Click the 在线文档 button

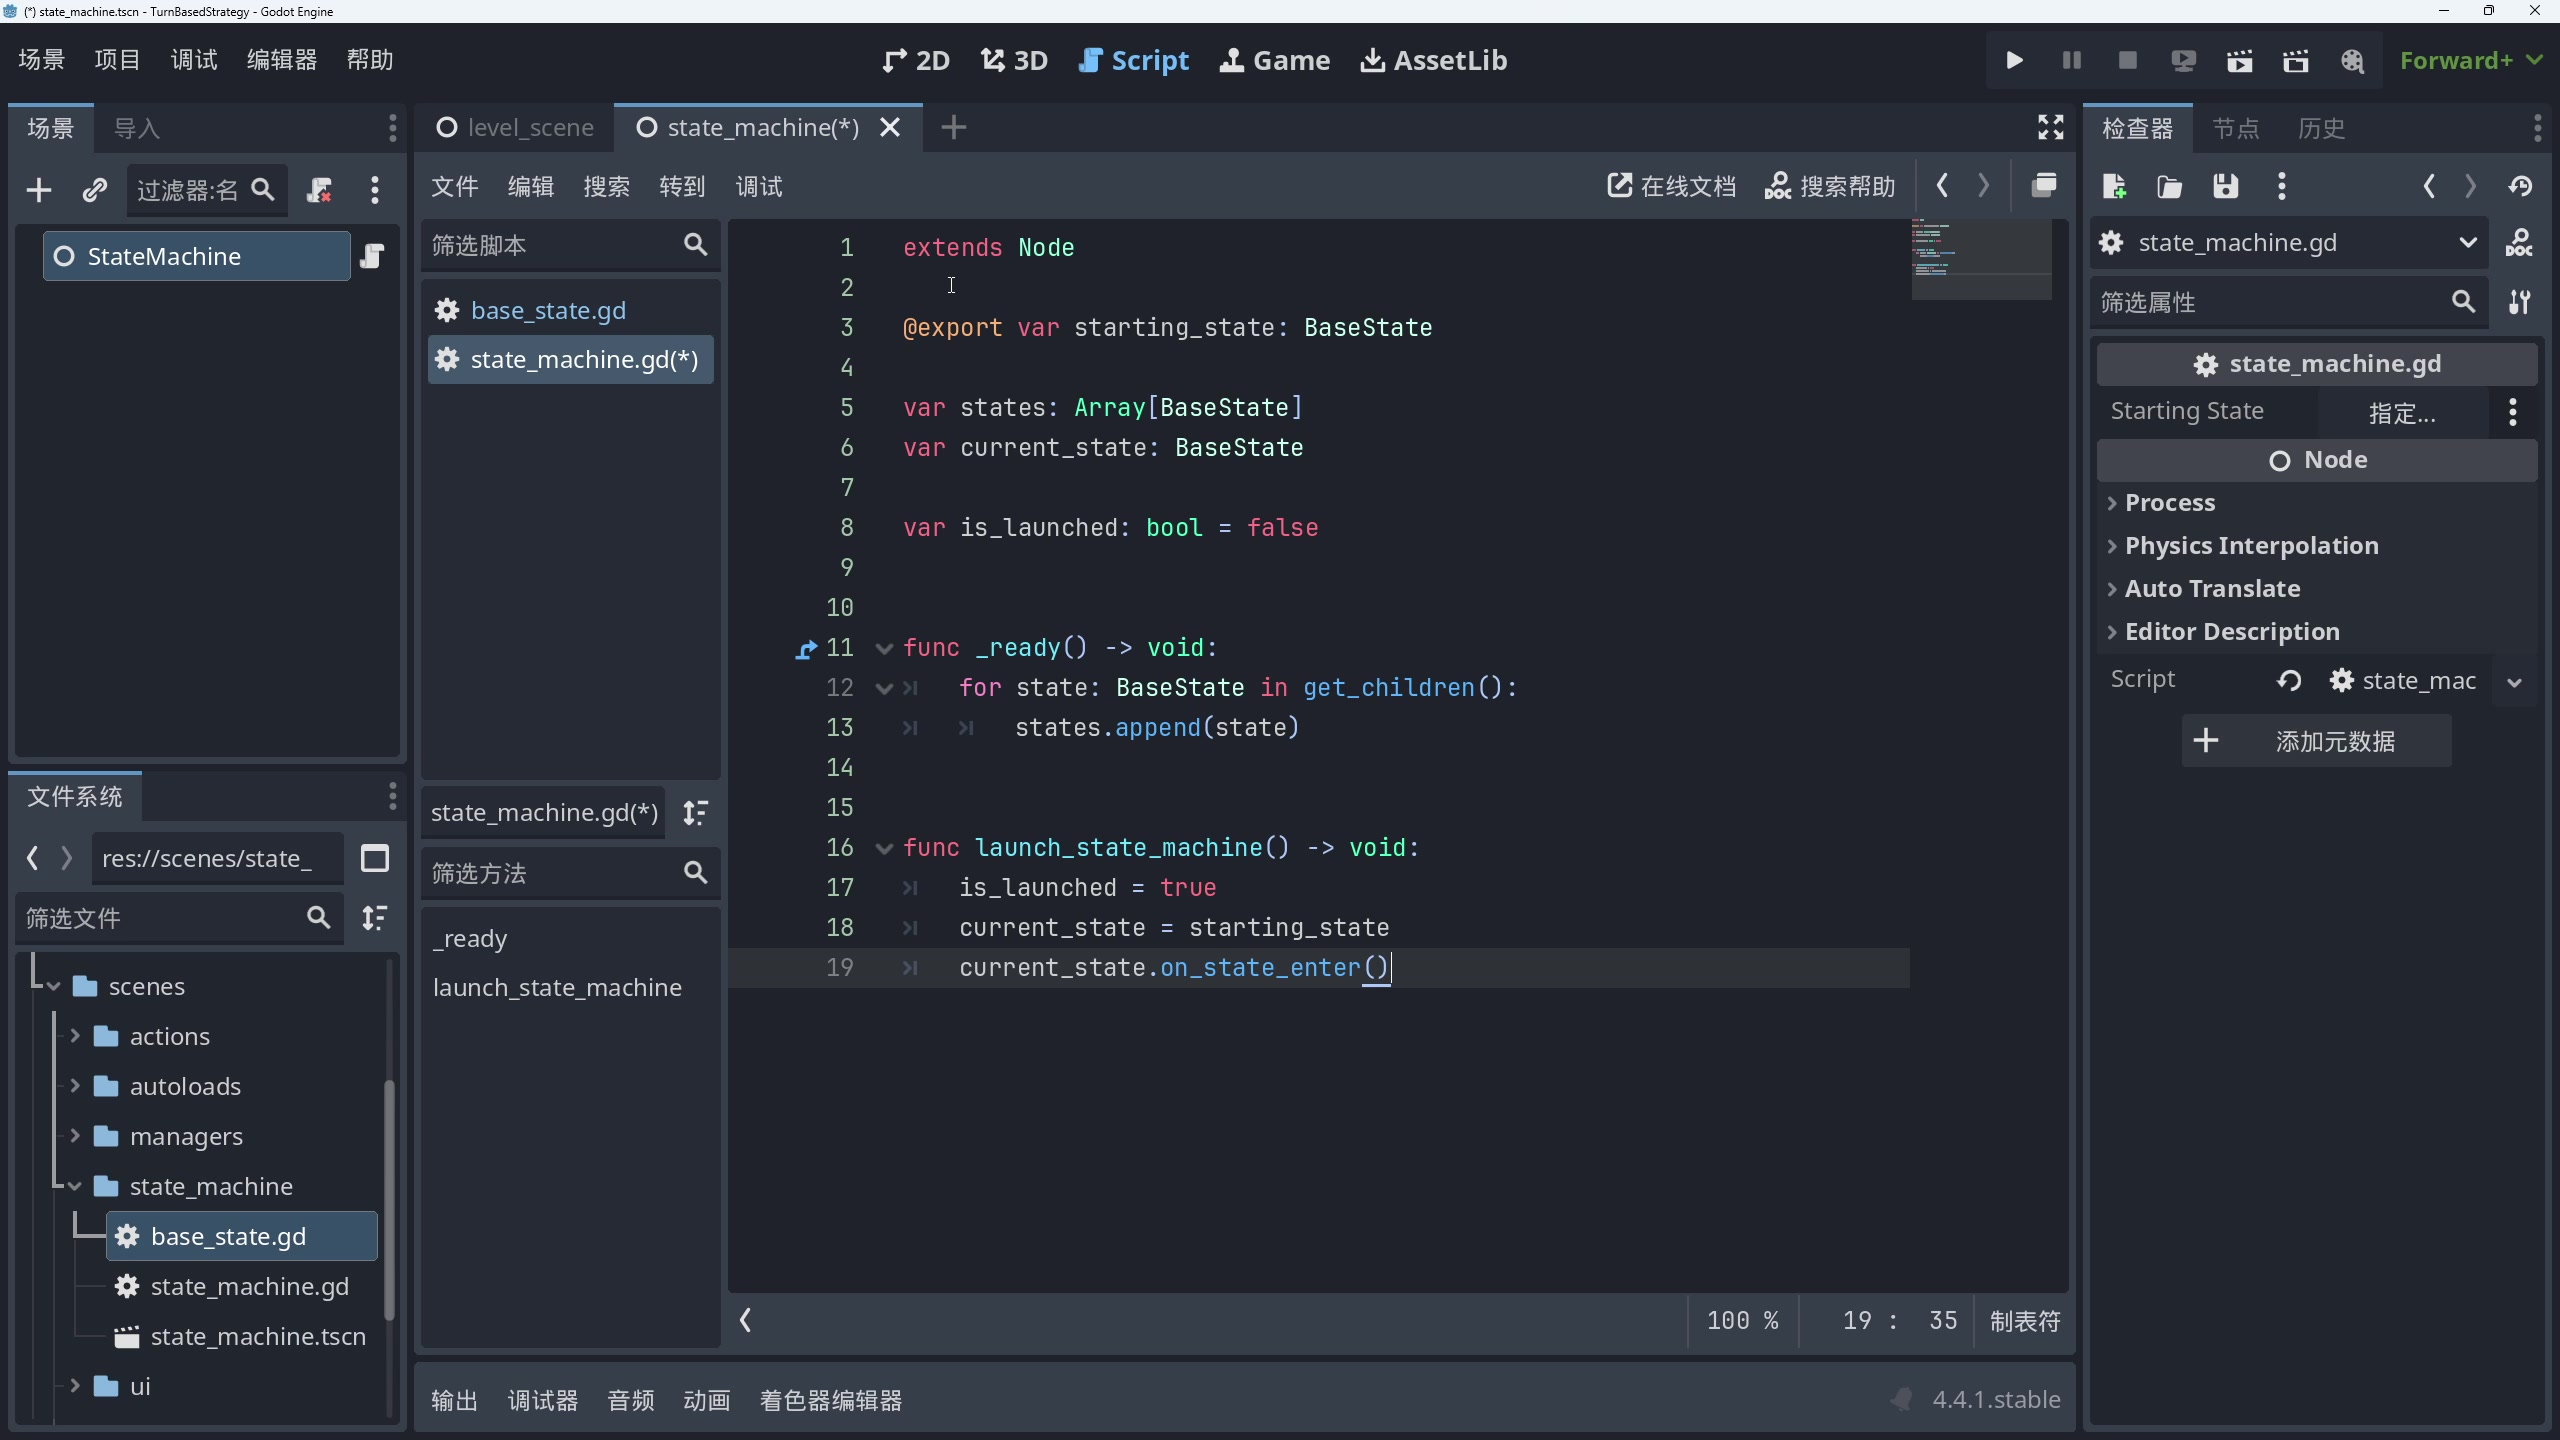[x=1668, y=186]
